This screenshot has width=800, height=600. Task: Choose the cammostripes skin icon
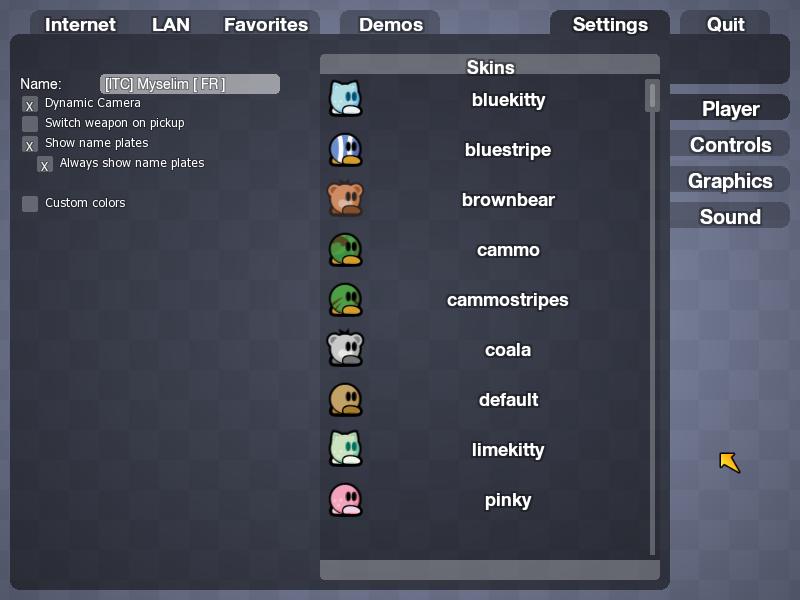(x=345, y=299)
